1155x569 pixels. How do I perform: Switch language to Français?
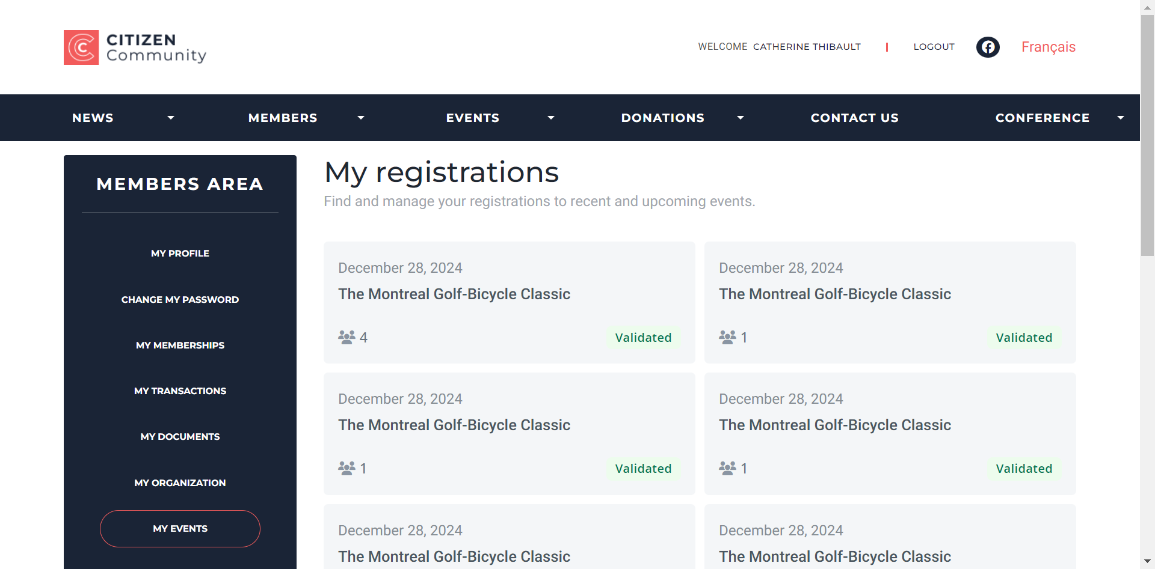tap(1048, 47)
